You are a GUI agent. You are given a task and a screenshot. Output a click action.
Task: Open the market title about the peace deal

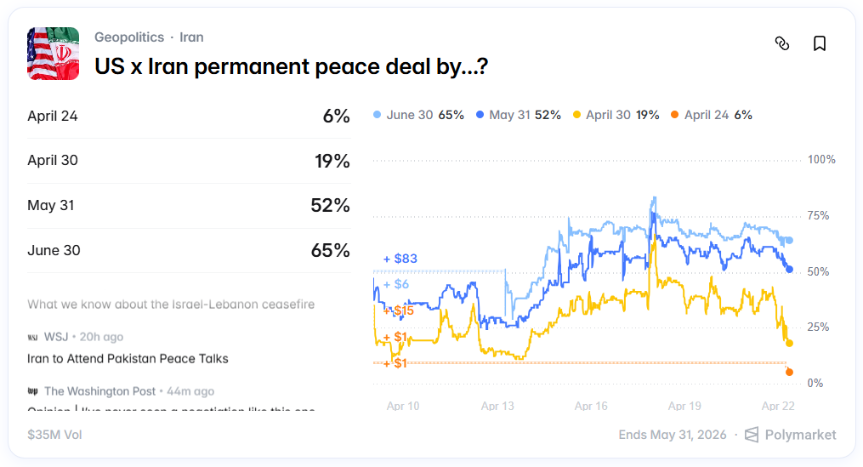[x=291, y=67]
